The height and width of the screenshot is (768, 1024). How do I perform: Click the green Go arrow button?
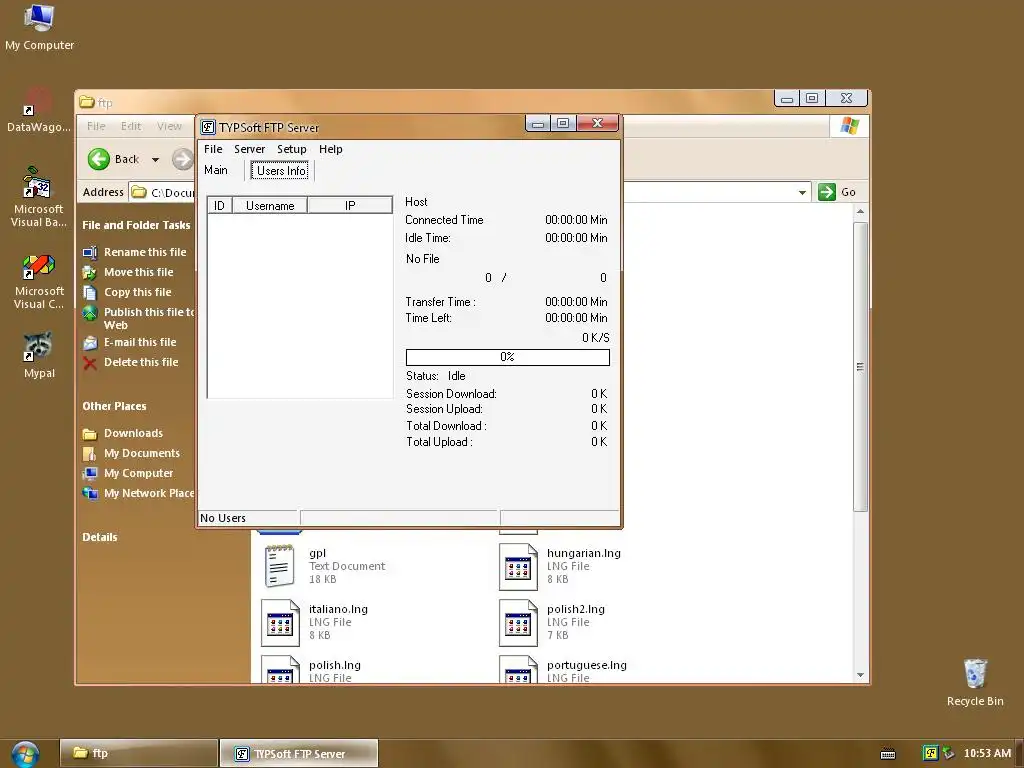[x=827, y=192]
